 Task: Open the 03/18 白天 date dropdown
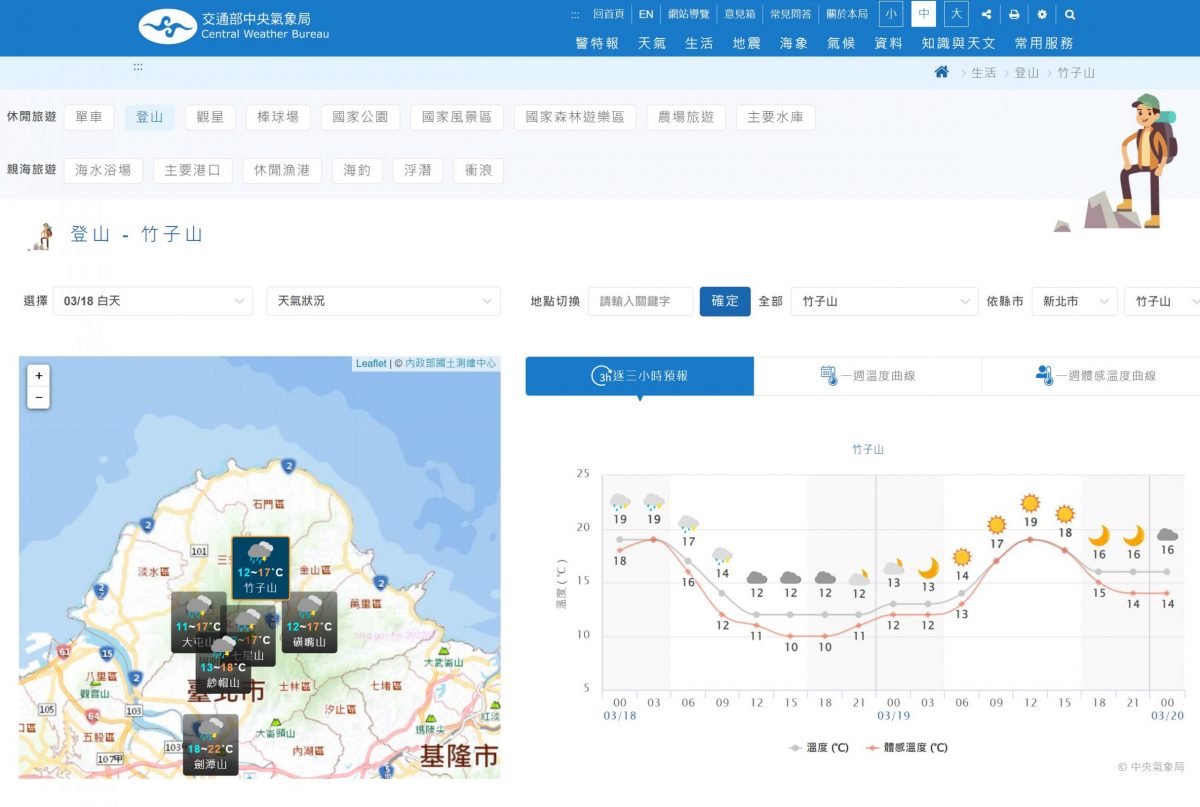(152, 301)
